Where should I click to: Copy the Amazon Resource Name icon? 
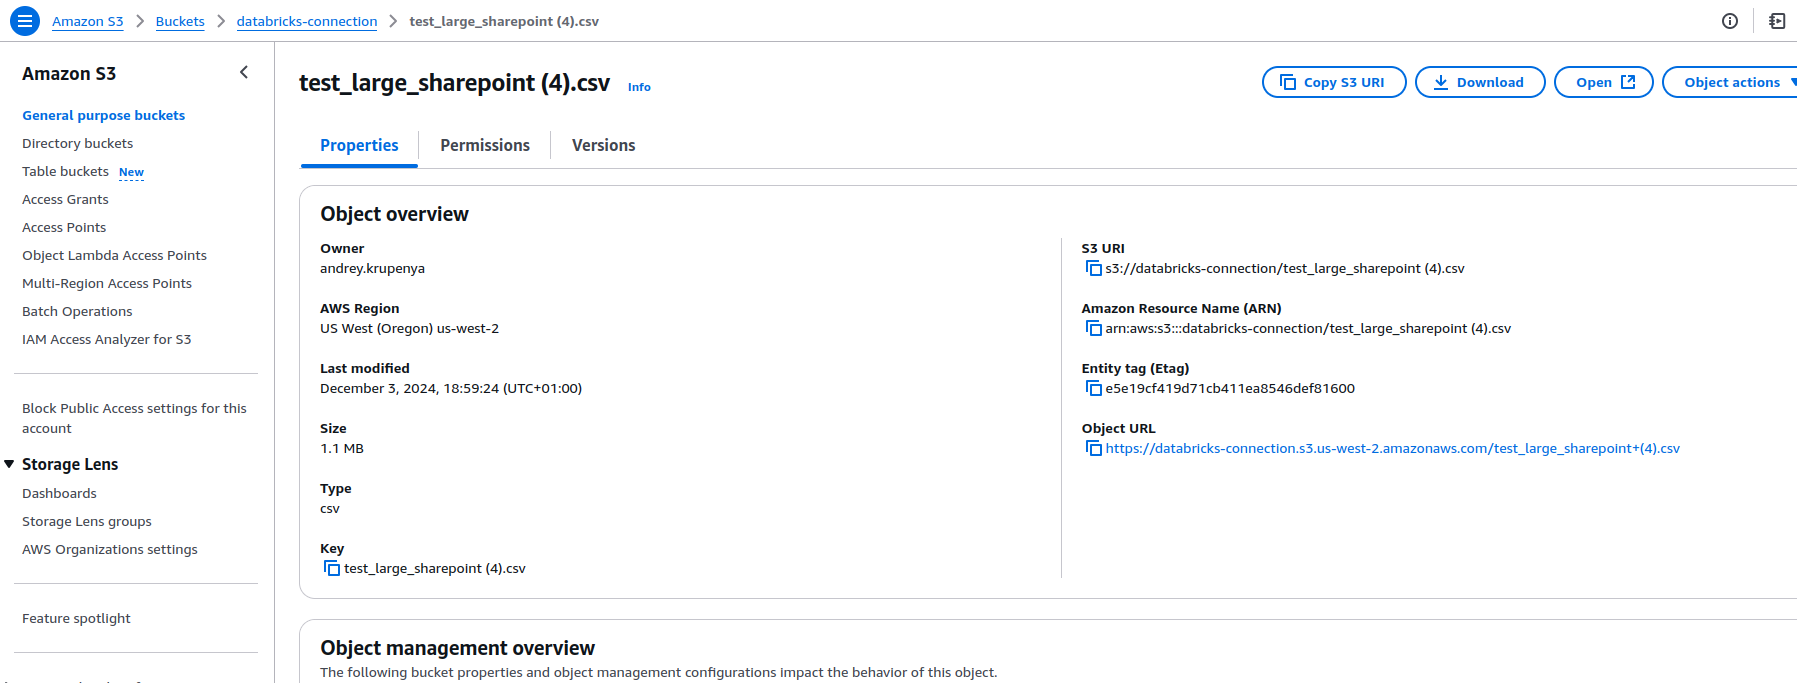pos(1093,328)
